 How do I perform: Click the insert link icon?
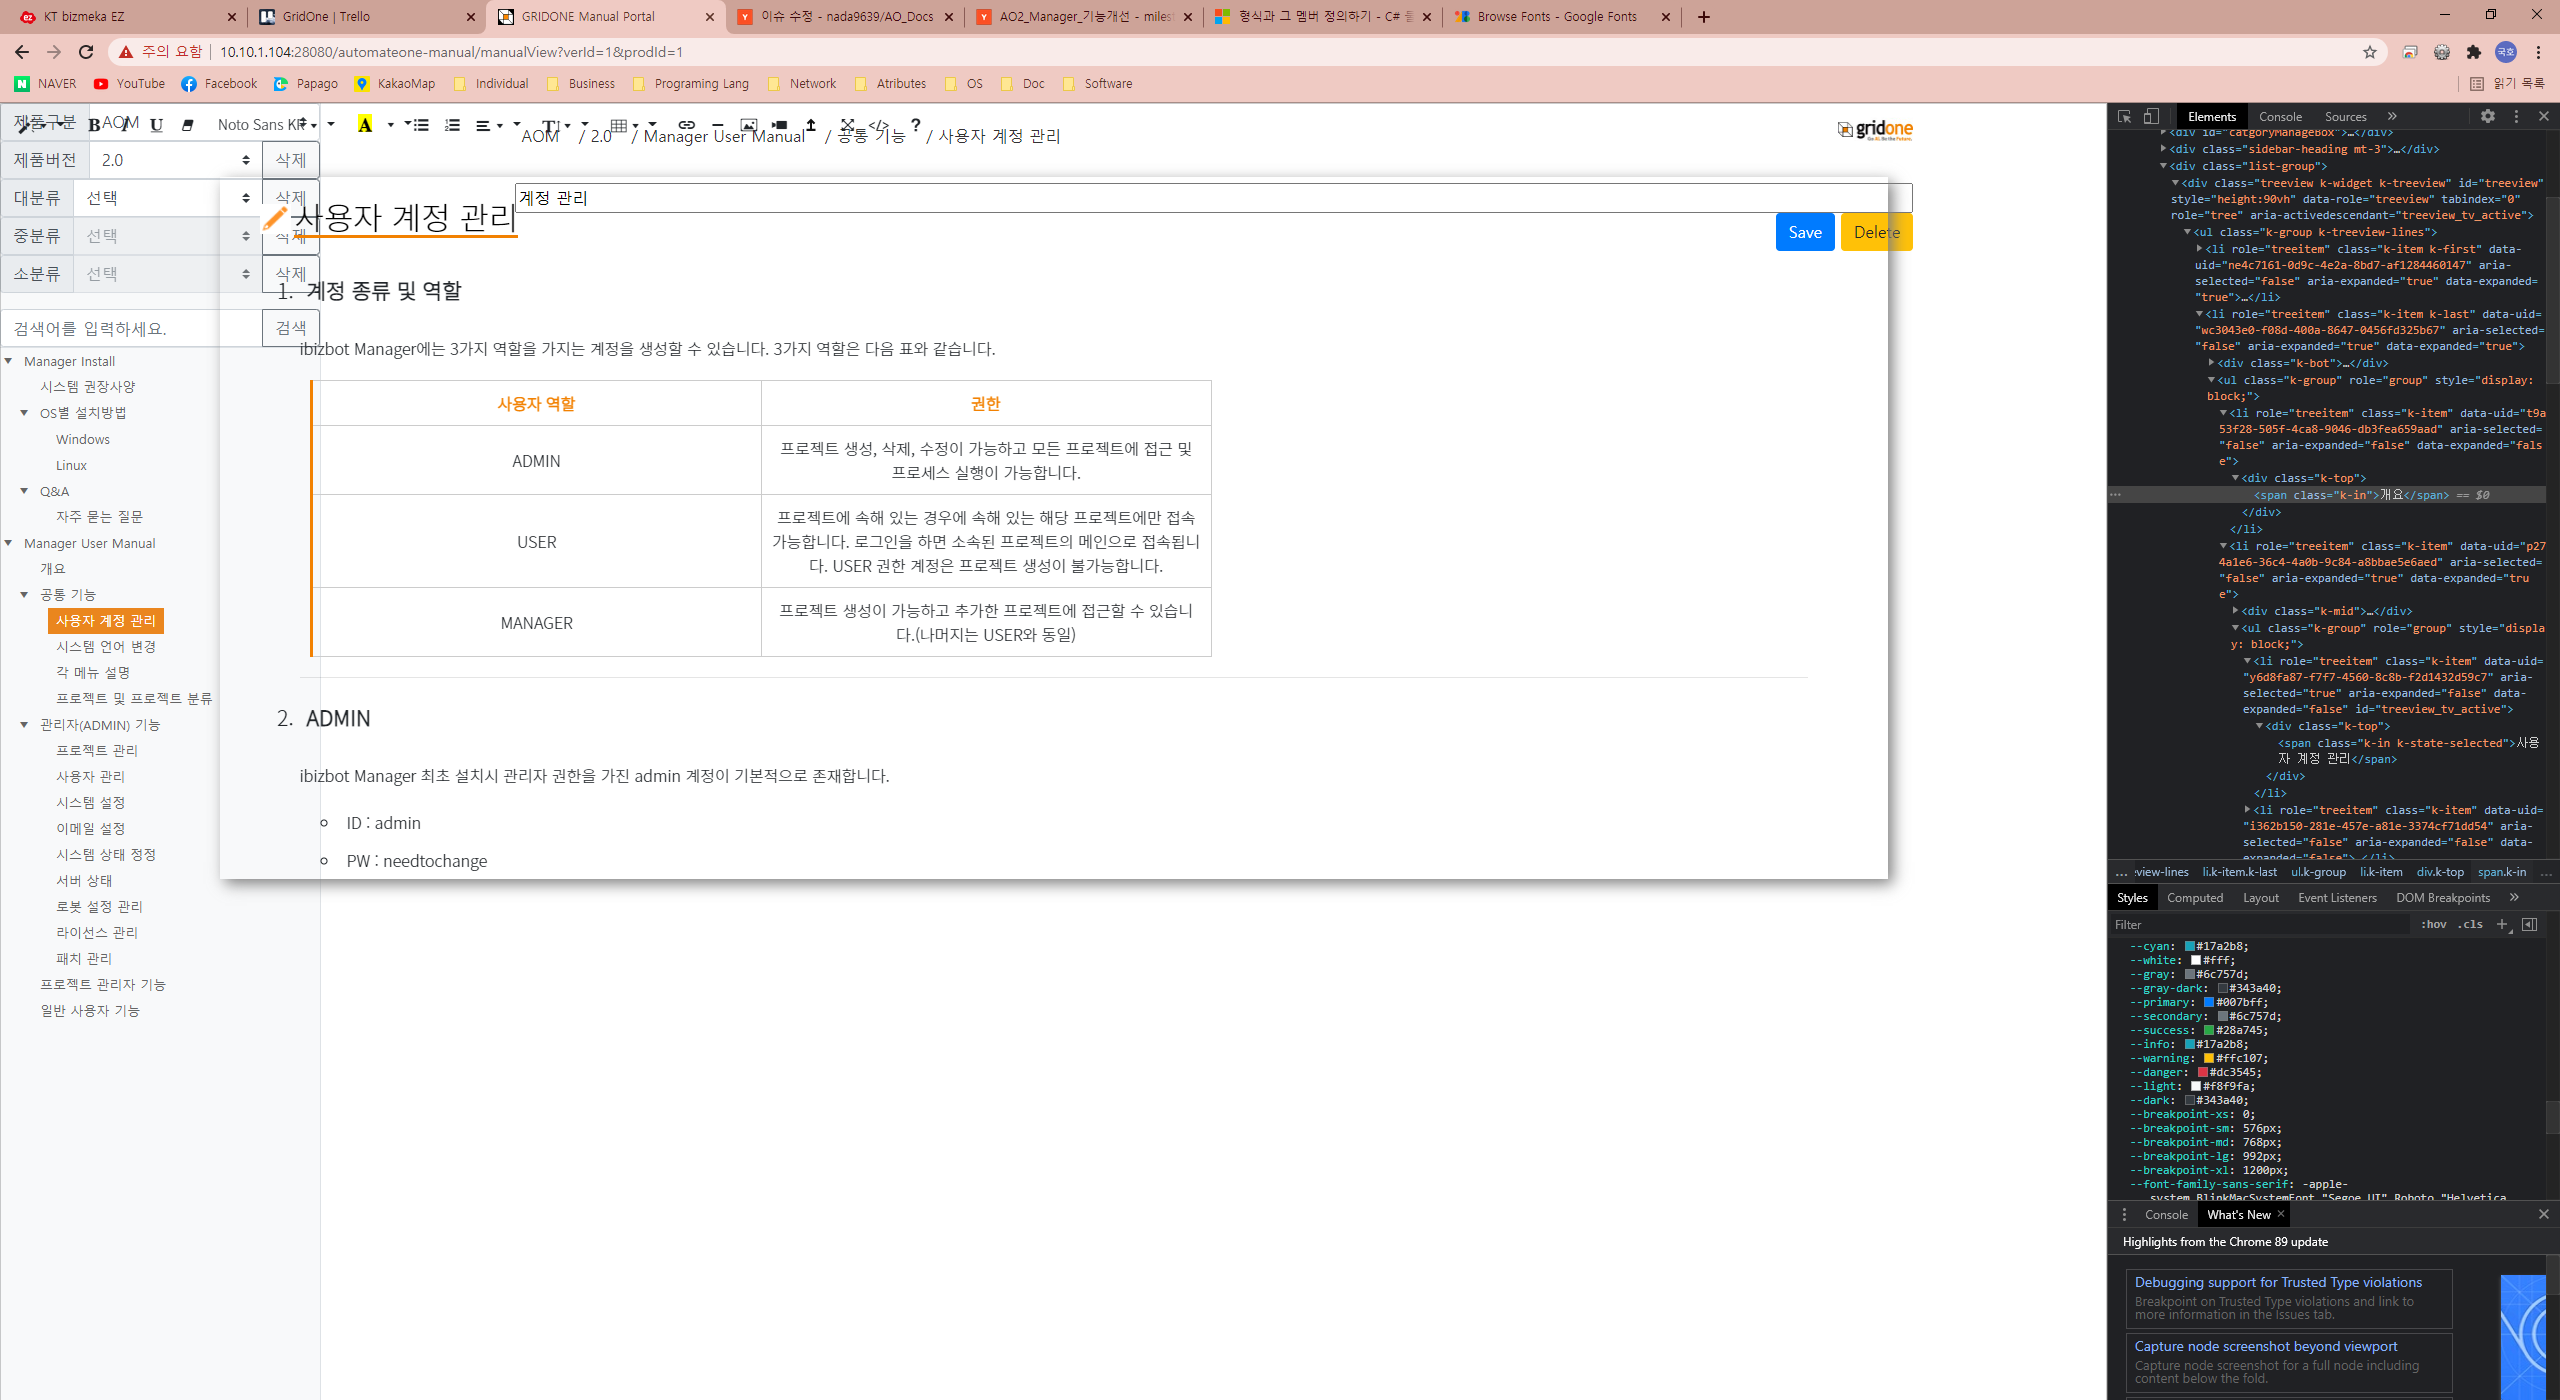686,125
